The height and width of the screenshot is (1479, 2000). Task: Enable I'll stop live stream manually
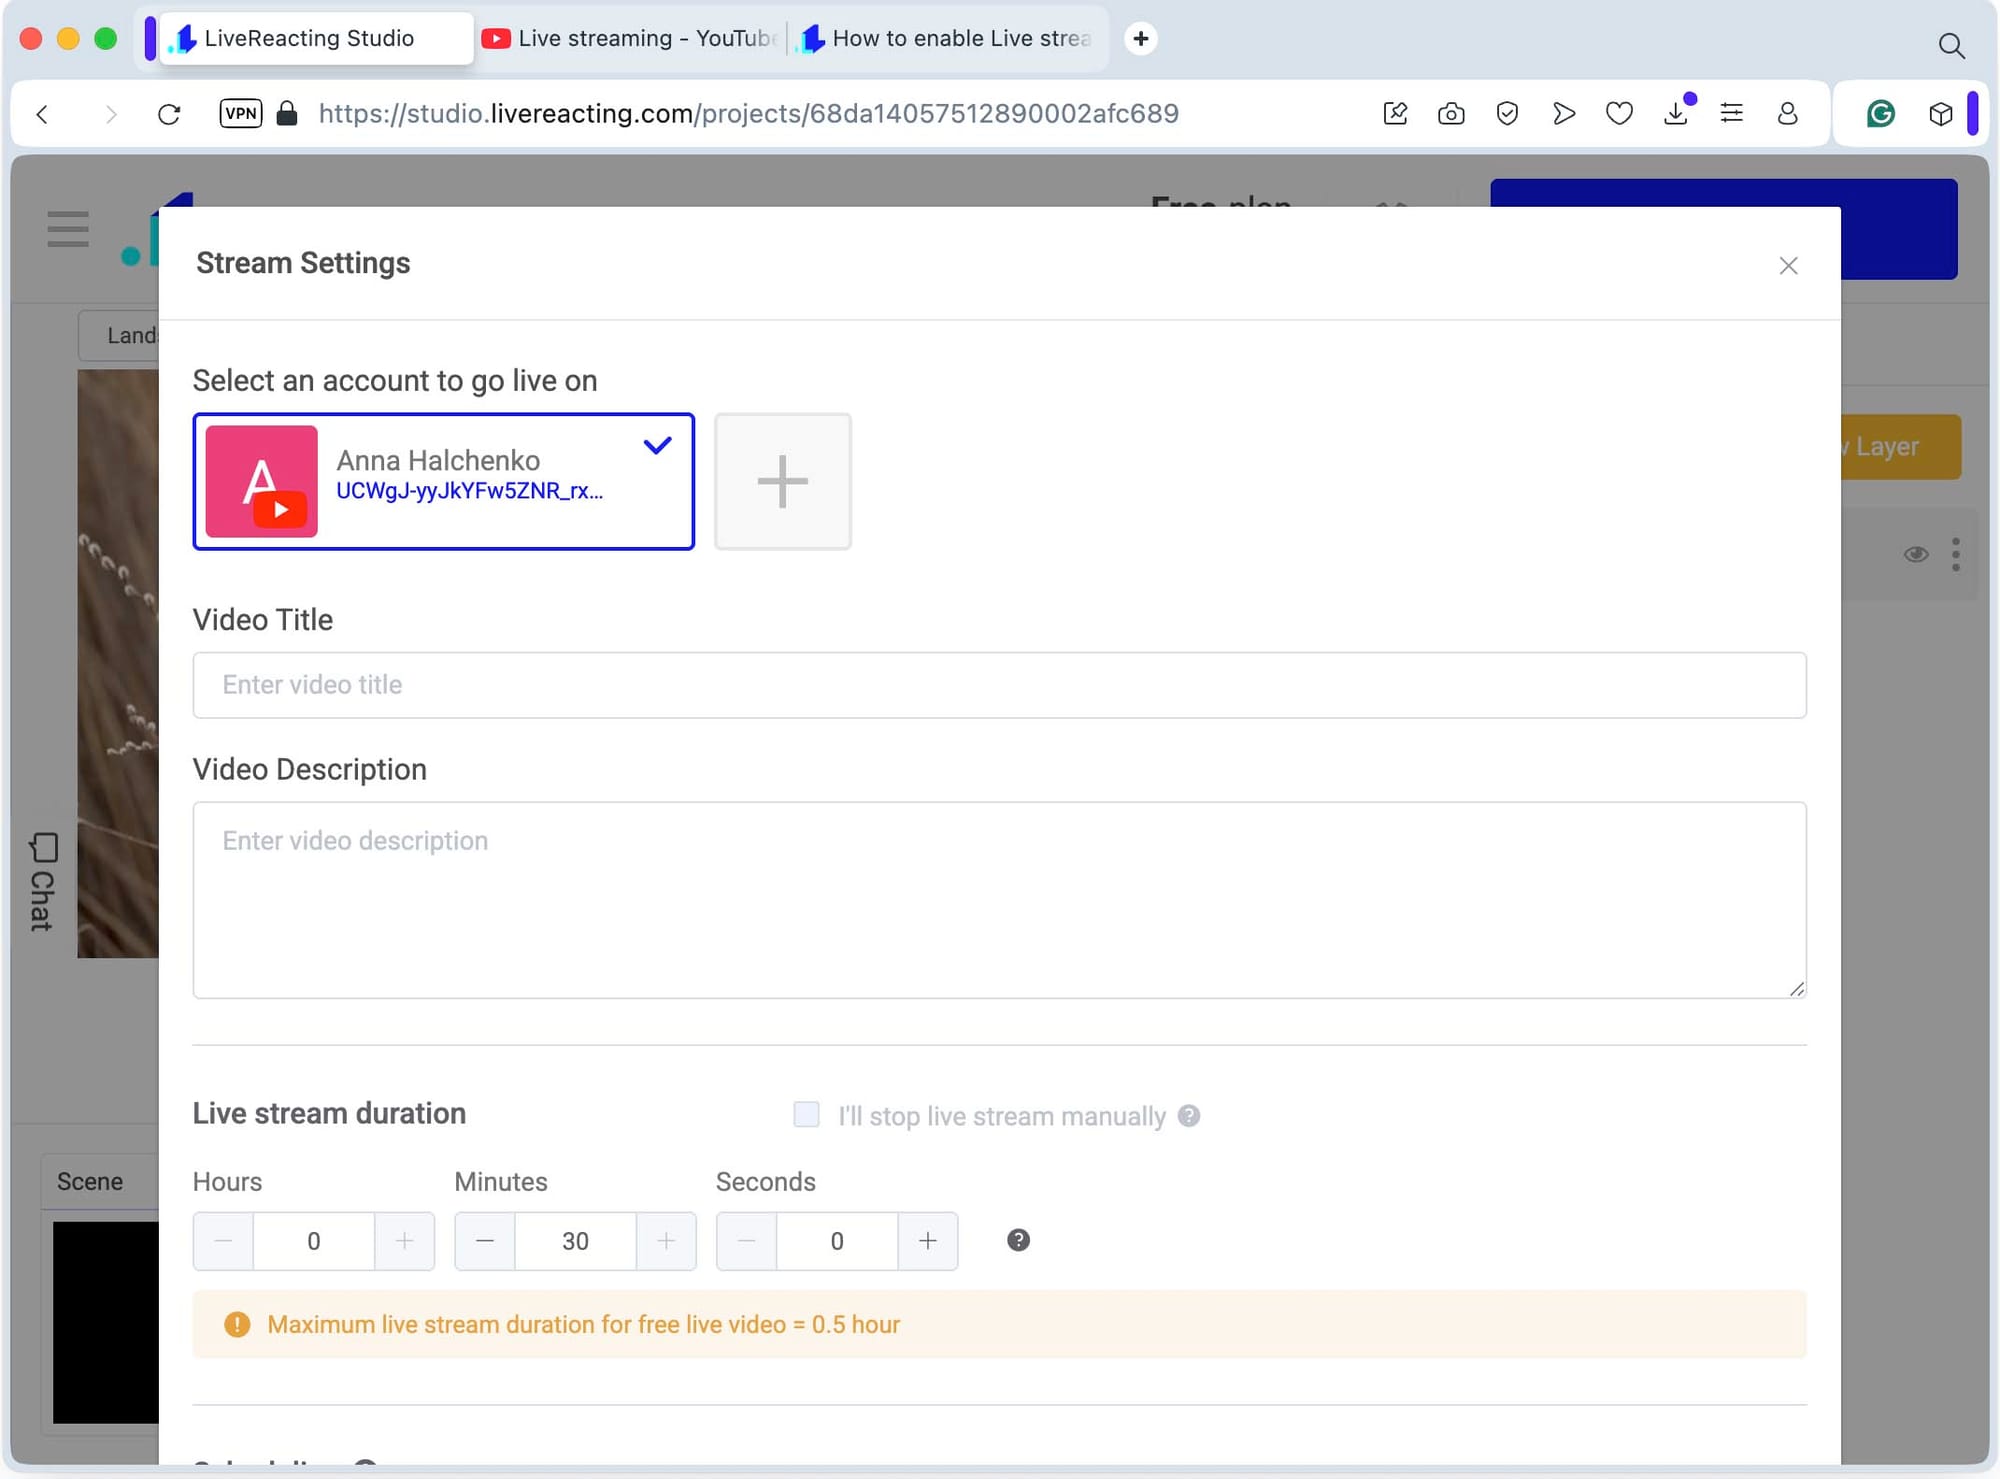pos(806,1114)
